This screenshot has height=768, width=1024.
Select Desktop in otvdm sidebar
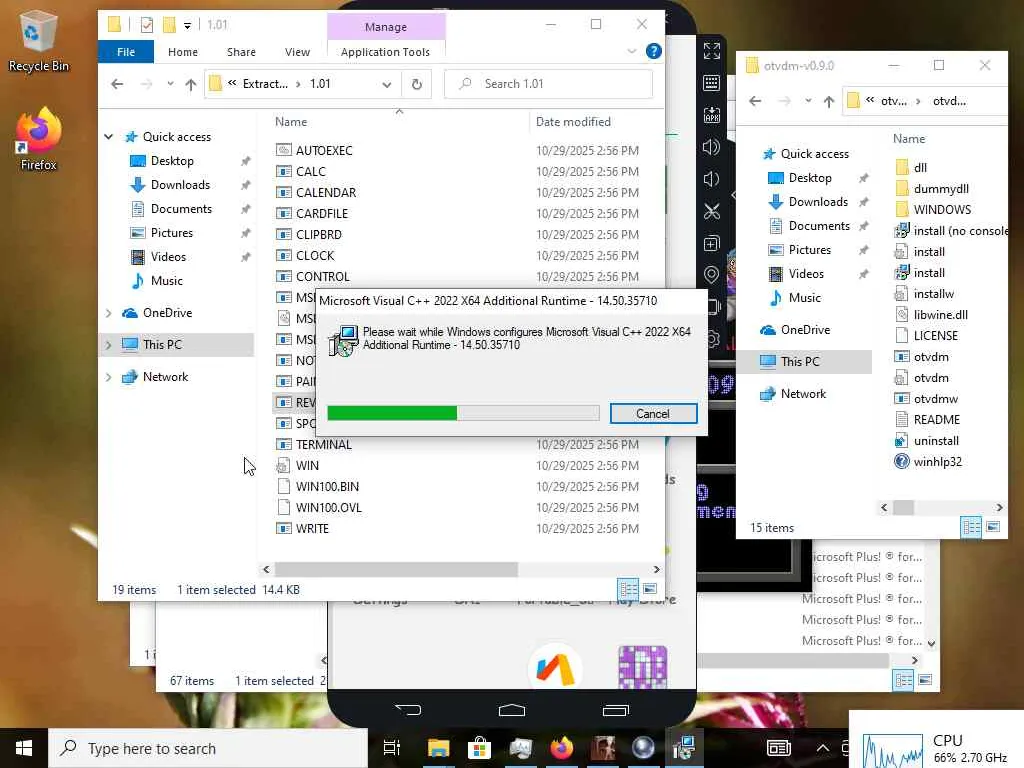[x=810, y=178]
